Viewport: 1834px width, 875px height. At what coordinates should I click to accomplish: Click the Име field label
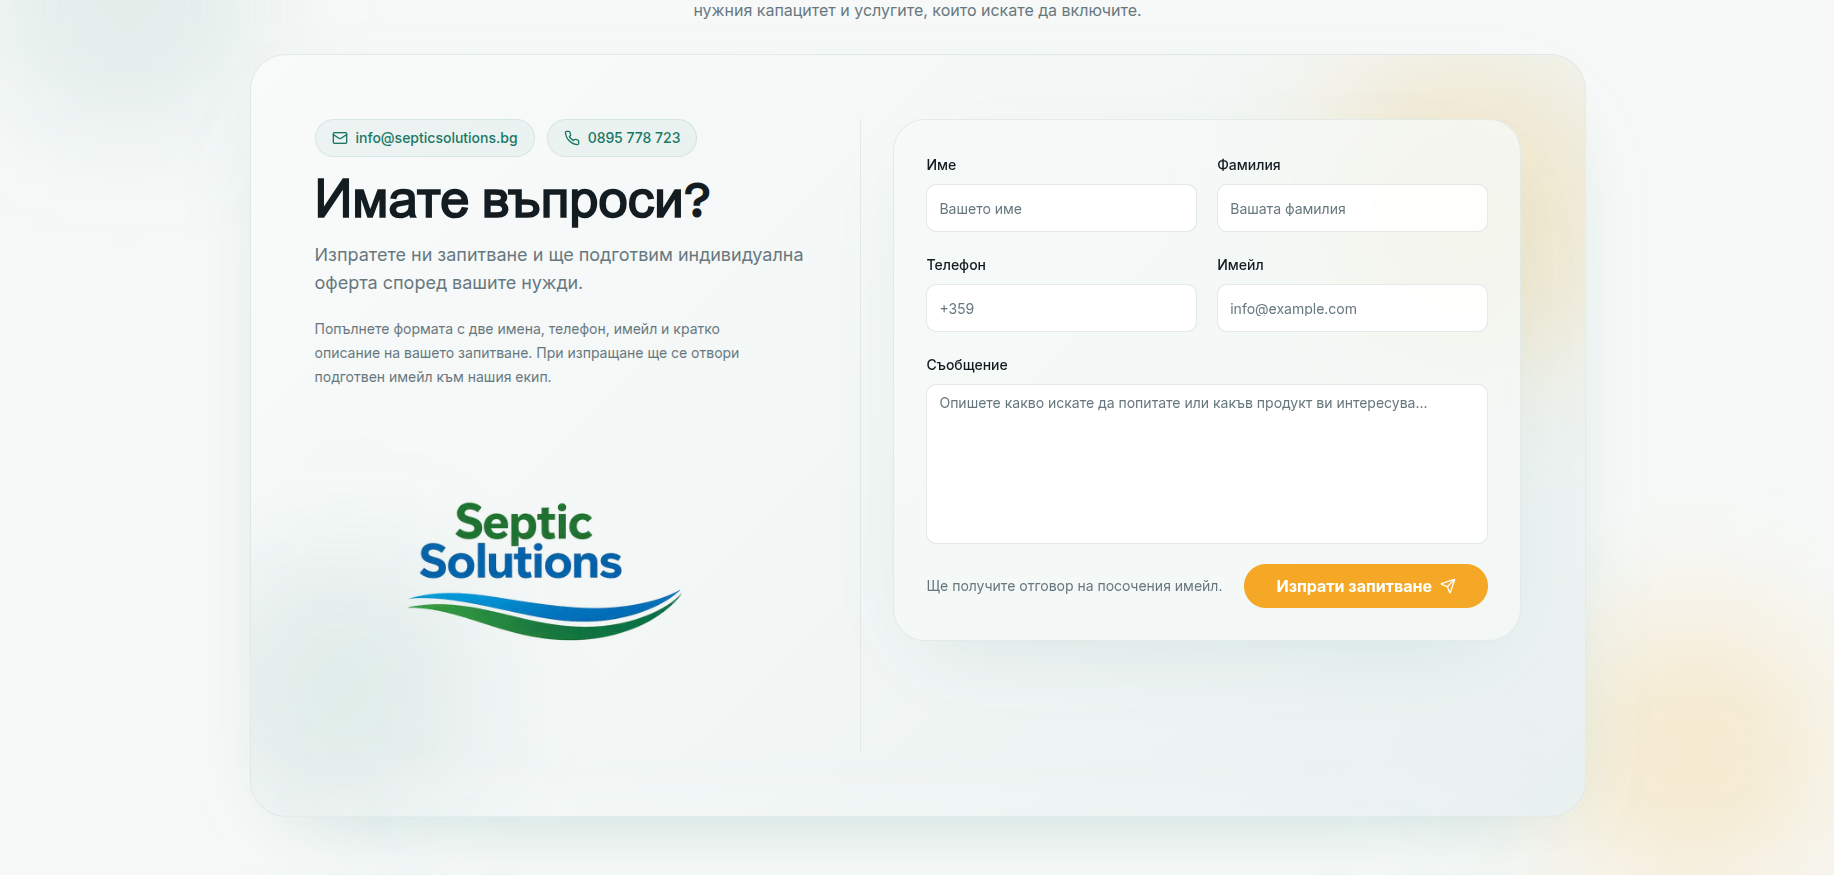[941, 165]
